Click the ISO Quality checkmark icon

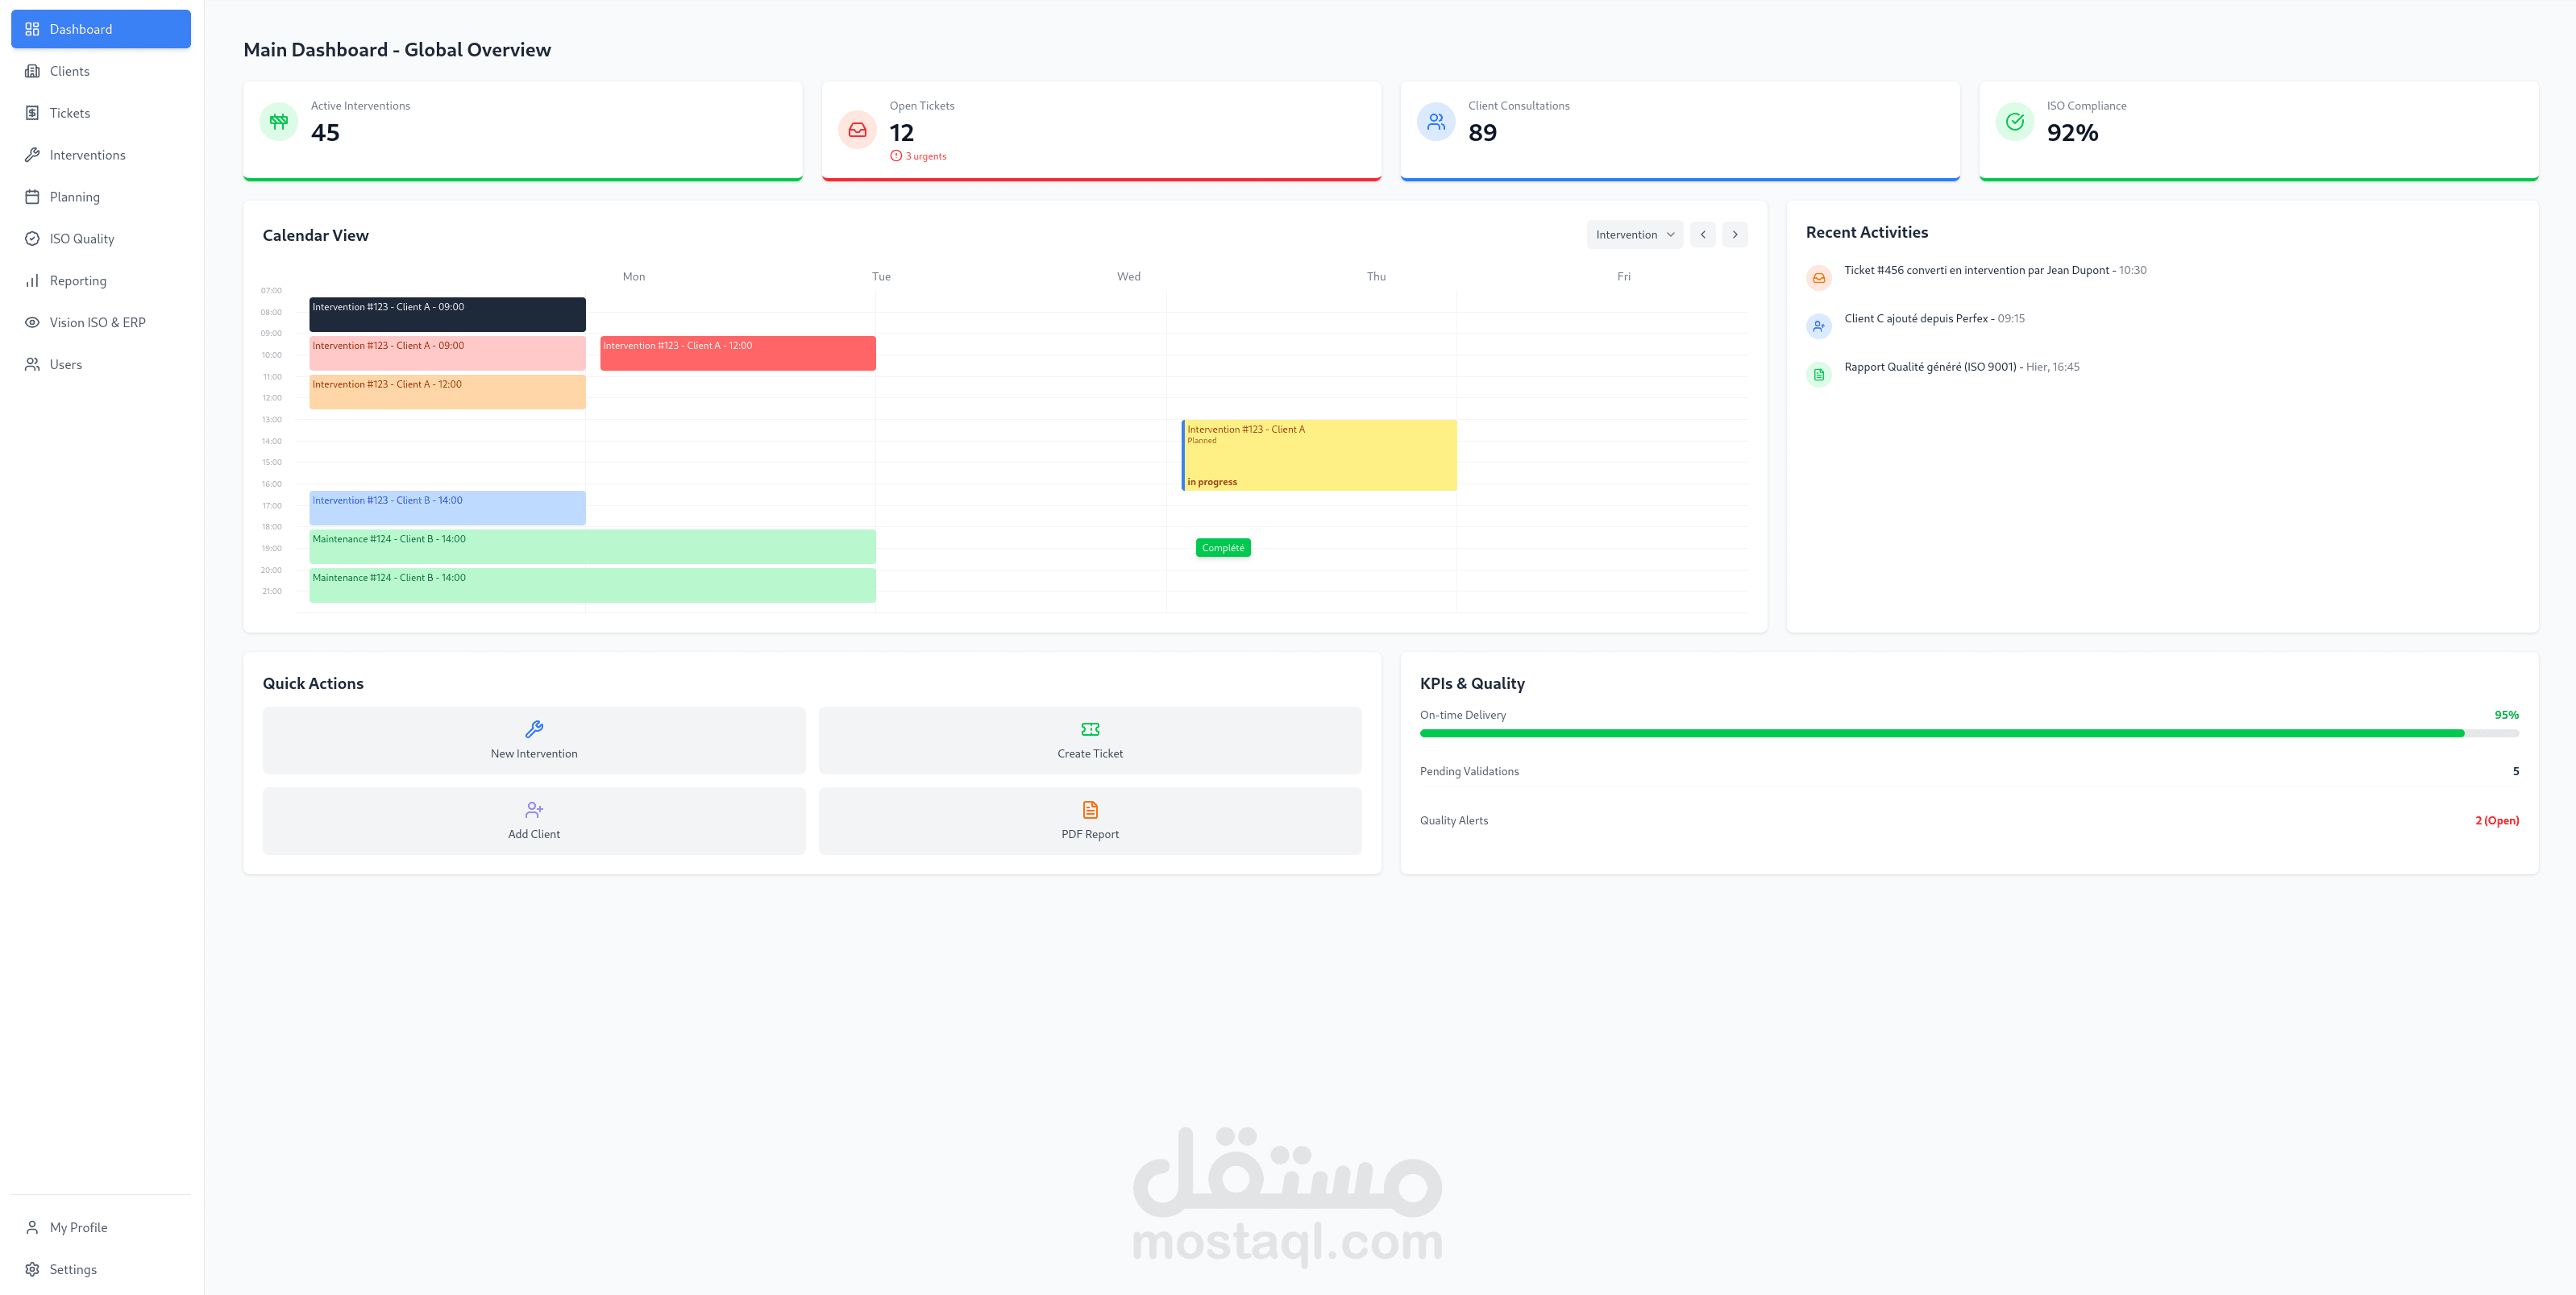click(x=32, y=239)
